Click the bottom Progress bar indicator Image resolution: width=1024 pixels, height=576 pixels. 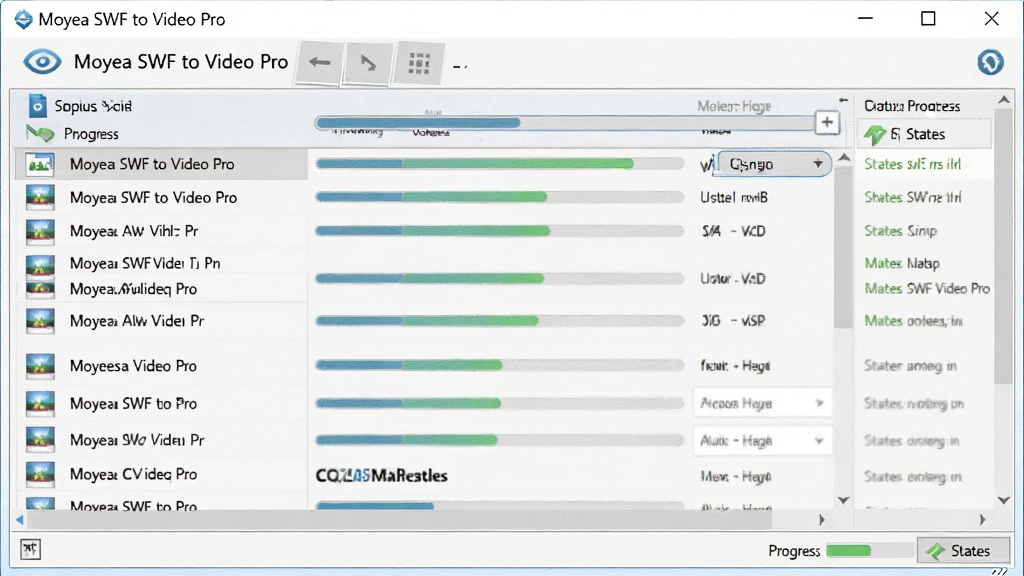click(869, 551)
